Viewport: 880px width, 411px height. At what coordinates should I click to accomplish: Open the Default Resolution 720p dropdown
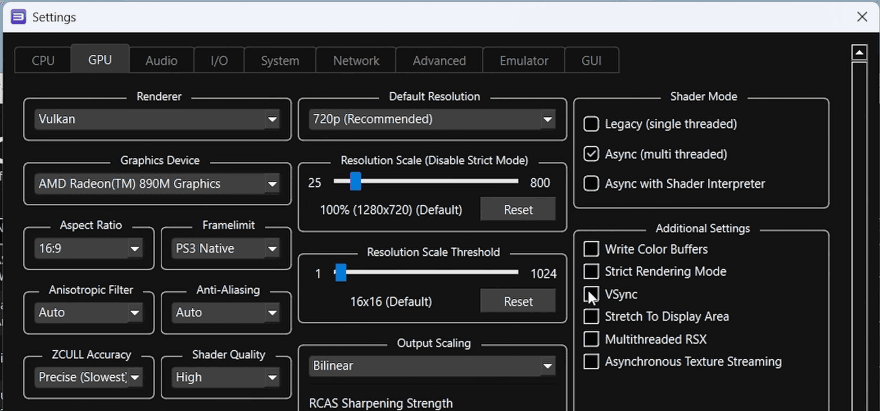coord(432,119)
